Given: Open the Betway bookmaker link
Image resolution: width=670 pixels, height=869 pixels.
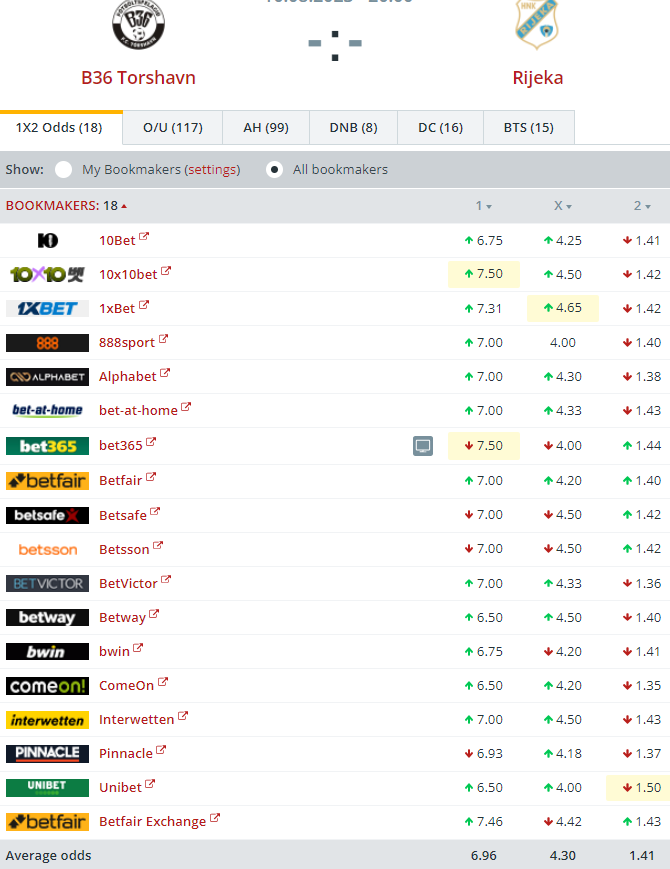Looking at the screenshot, I should 122,617.
